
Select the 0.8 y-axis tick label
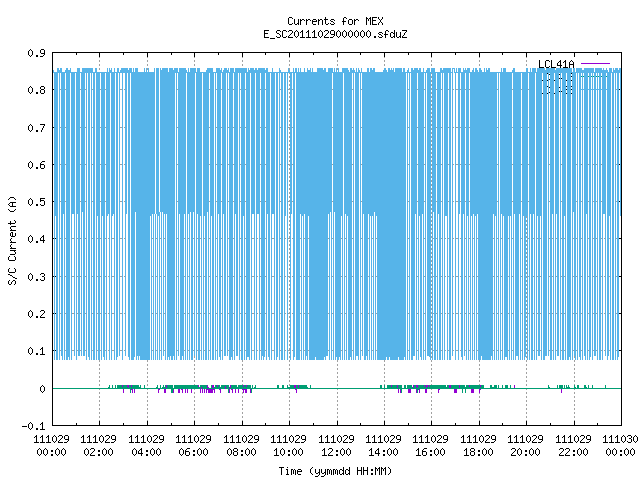[x=36, y=90]
